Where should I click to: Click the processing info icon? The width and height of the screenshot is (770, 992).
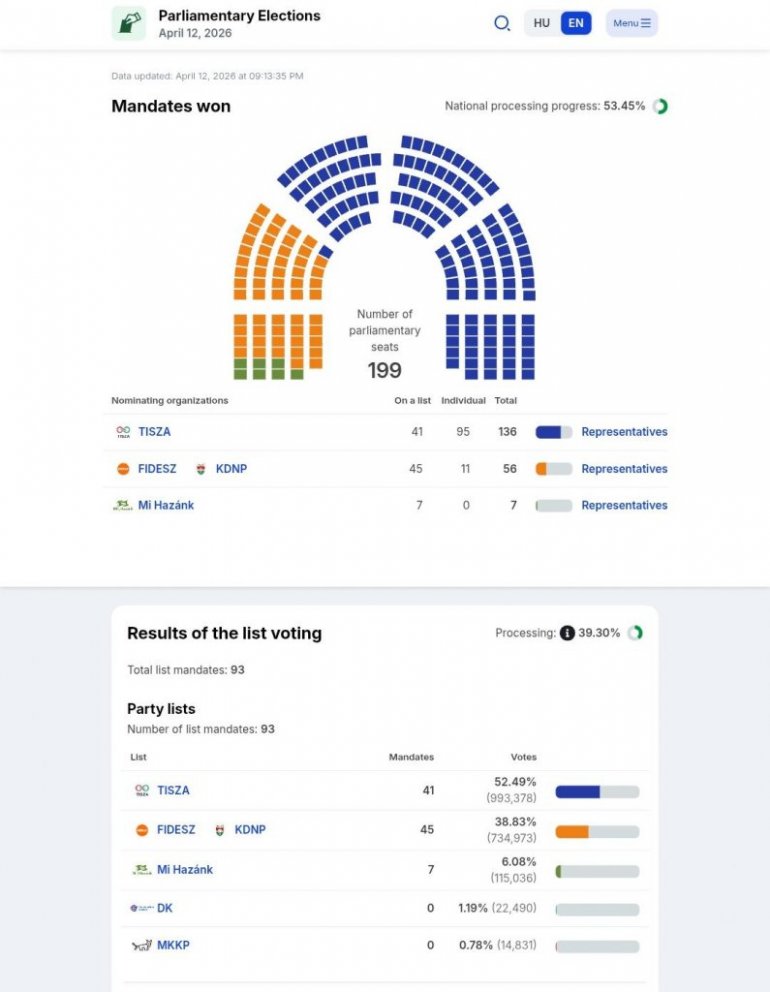[x=567, y=633]
